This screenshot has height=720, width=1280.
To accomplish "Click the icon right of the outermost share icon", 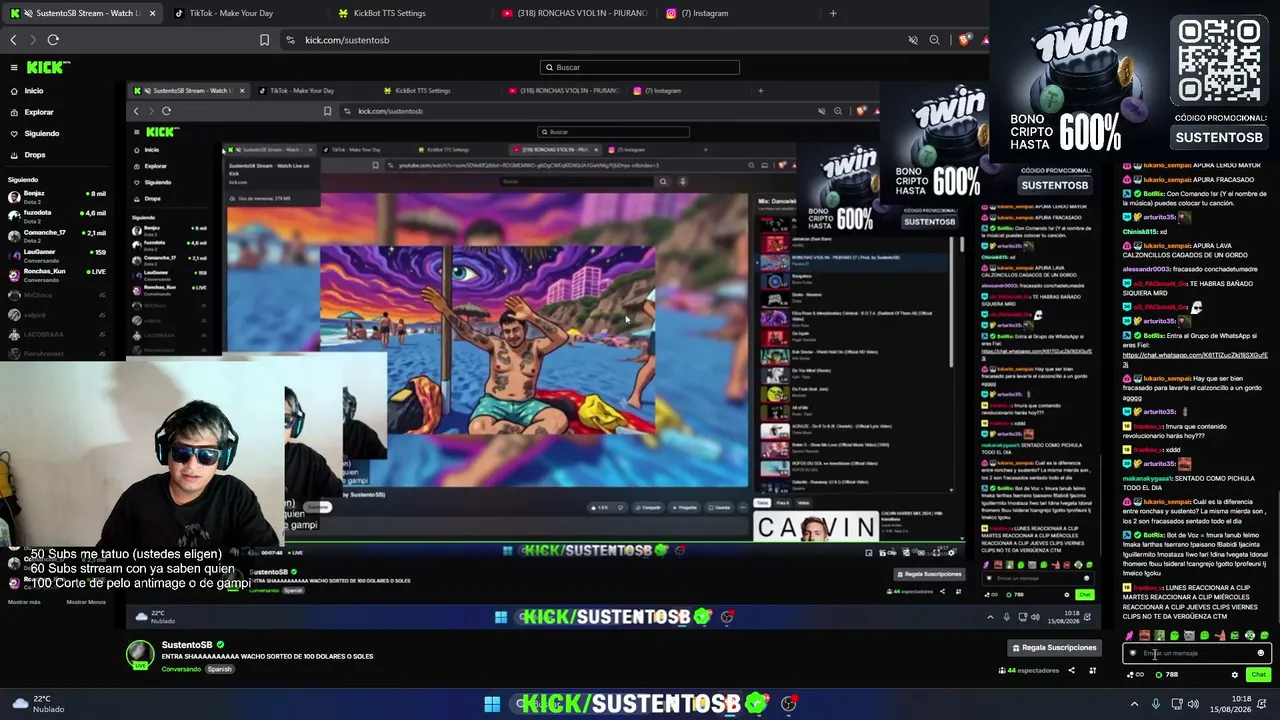I will 1092,670.
